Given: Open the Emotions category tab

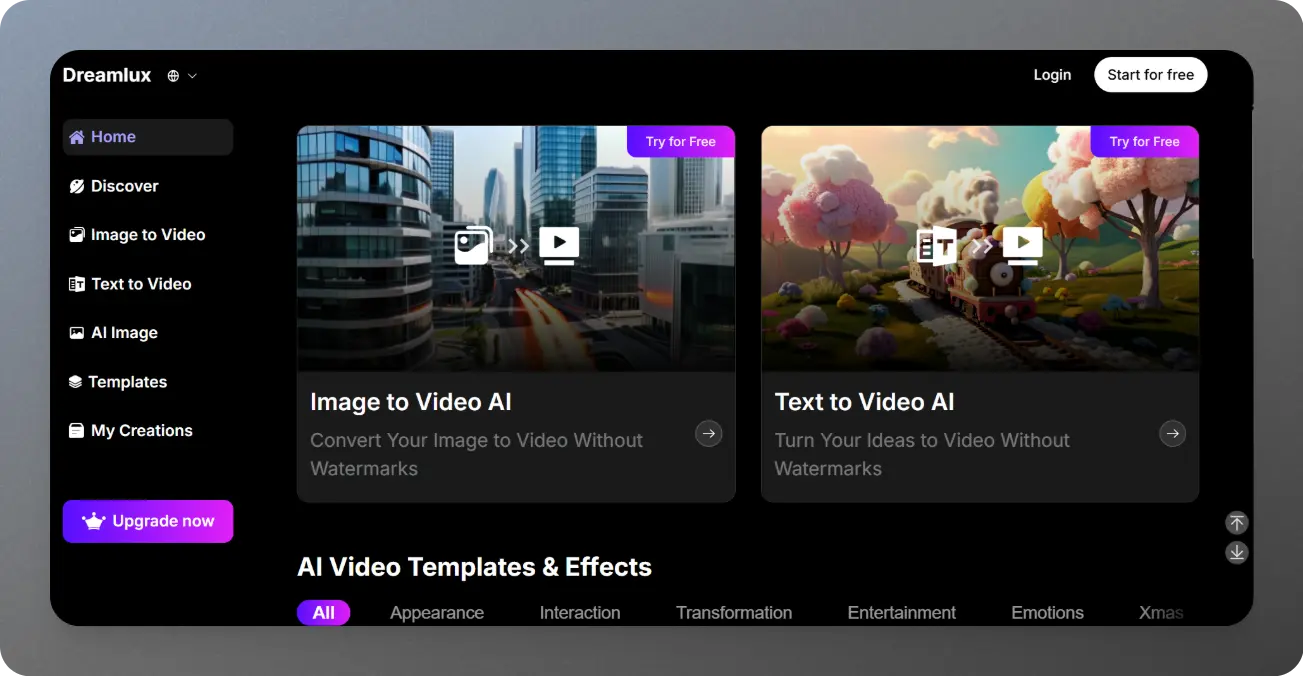Looking at the screenshot, I should [x=1047, y=613].
